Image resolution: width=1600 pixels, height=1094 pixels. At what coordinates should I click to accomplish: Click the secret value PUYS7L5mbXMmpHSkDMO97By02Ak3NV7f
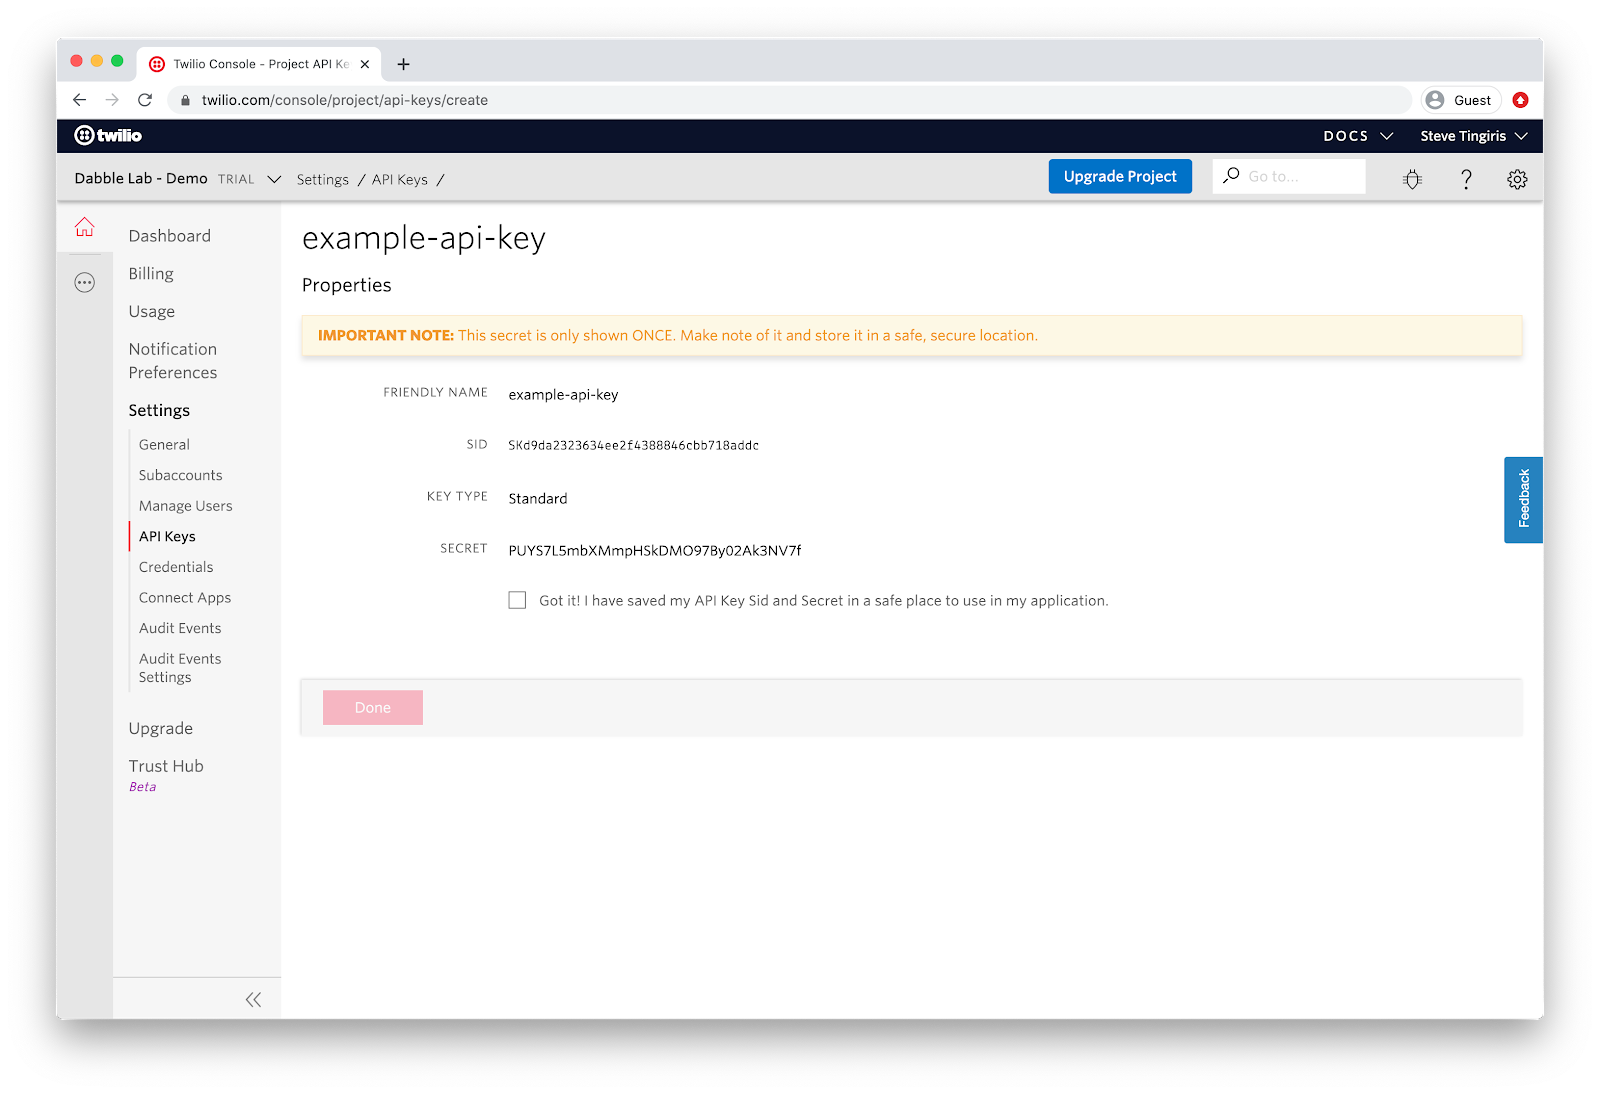coord(655,551)
